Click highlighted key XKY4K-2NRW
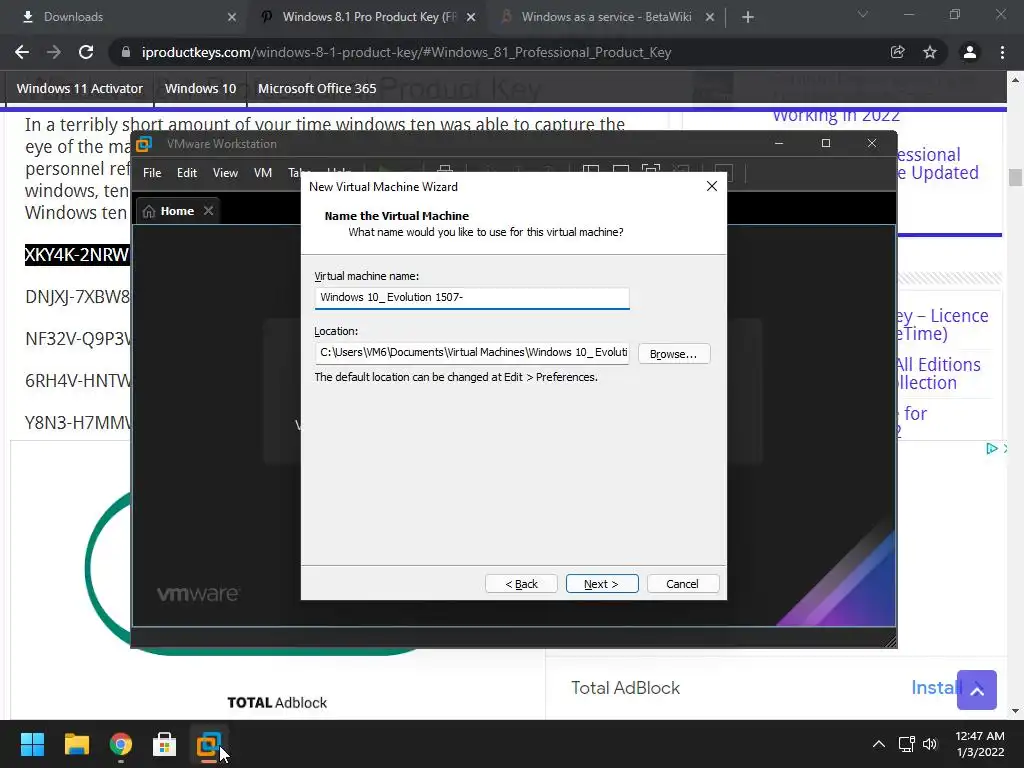Viewport: 1024px width, 768px height. [77, 254]
